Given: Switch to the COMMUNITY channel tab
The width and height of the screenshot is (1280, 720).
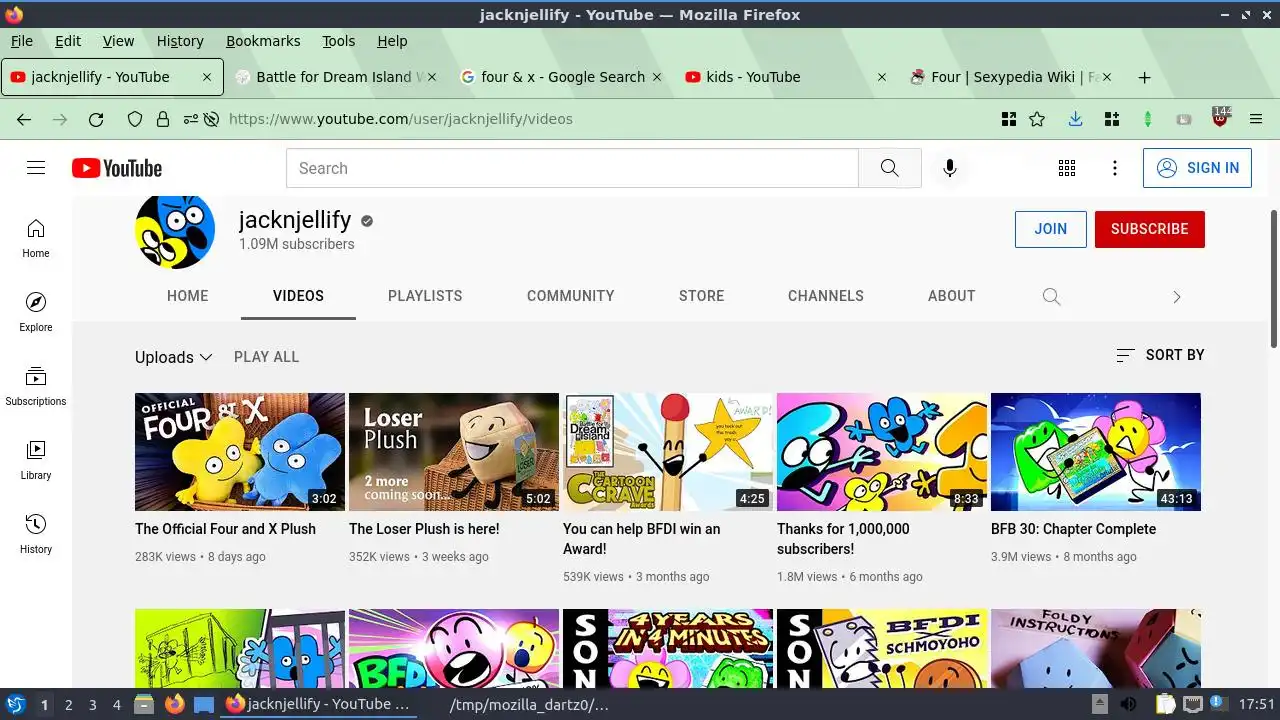Looking at the screenshot, I should point(571,296).
